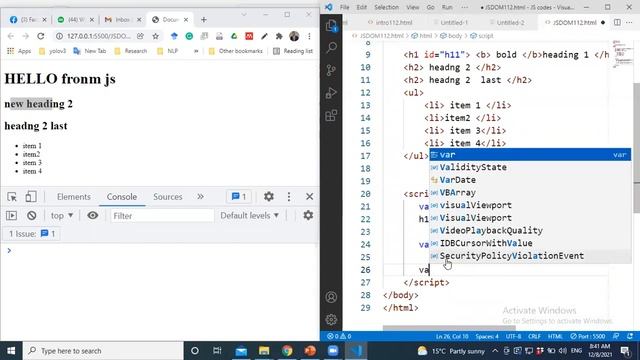Open a new Chrome tab

(x=204, y=20)
